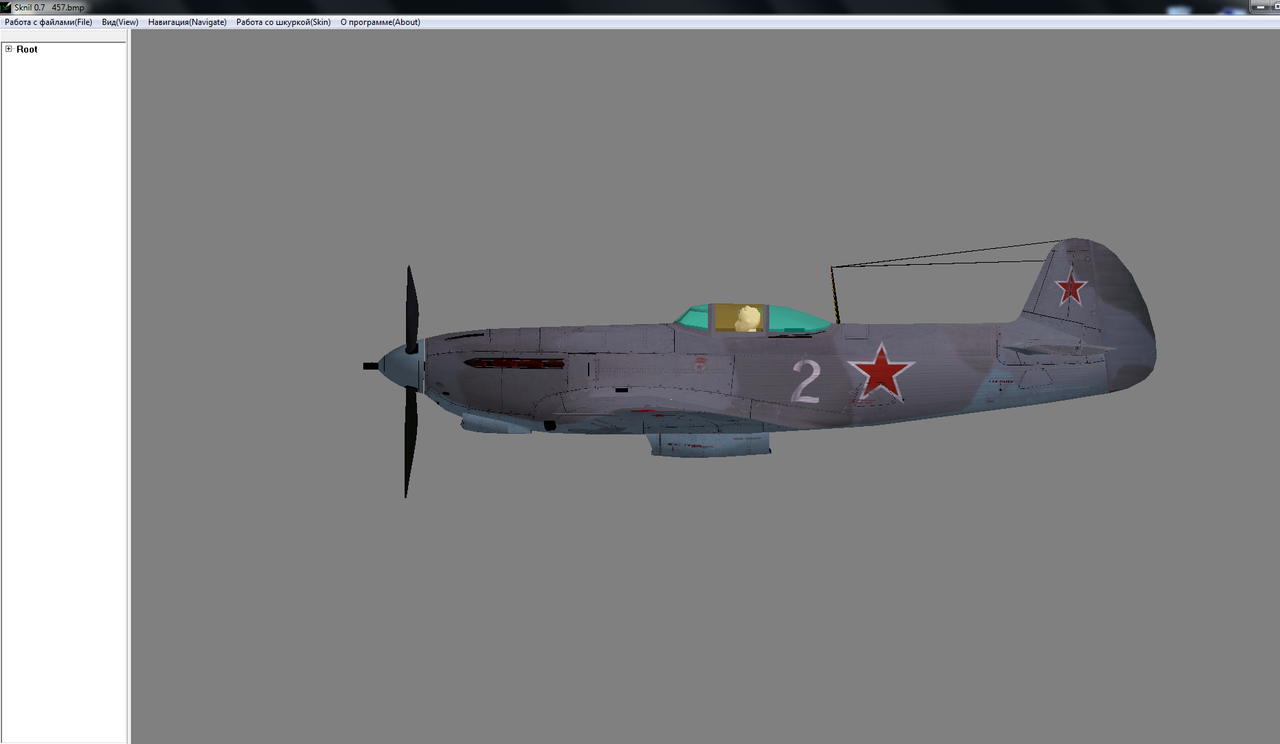This screenshot has height=744, width=1280.
Task: Expand the Root tree node
Action: coord(8,49)
